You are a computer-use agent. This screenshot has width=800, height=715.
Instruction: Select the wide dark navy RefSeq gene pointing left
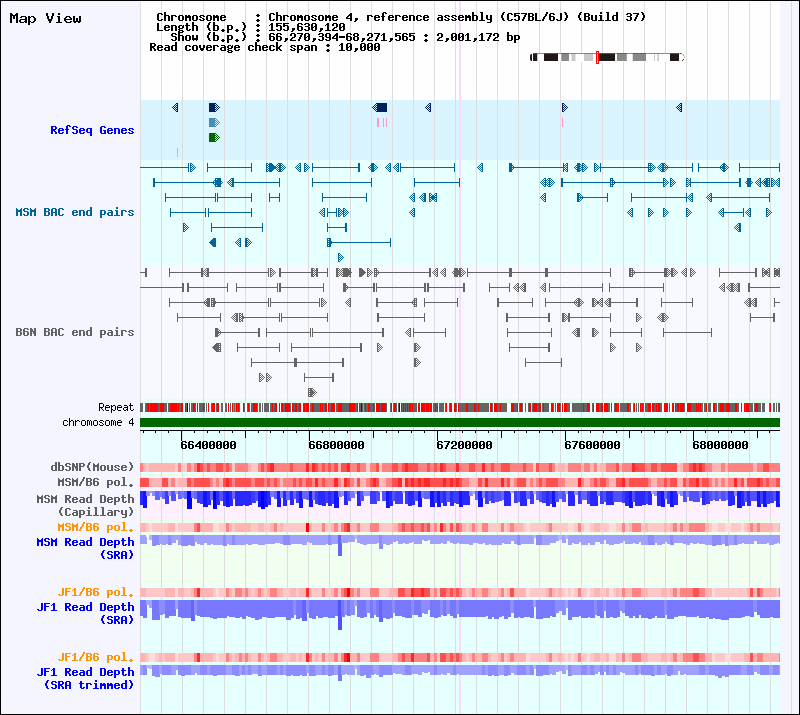[x=380, y=107]
